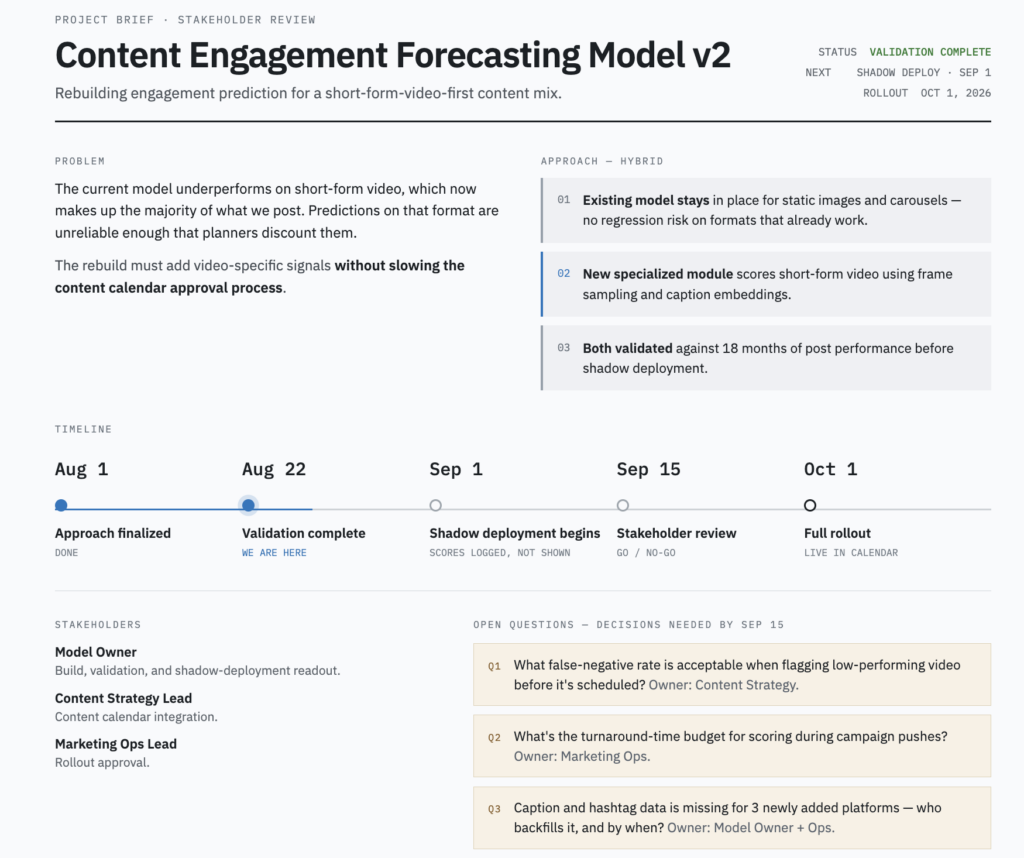Open the Q3 caption and hashtag backfill question
Viewport: 1024px width, 858px height.
[x=732, y=818]
